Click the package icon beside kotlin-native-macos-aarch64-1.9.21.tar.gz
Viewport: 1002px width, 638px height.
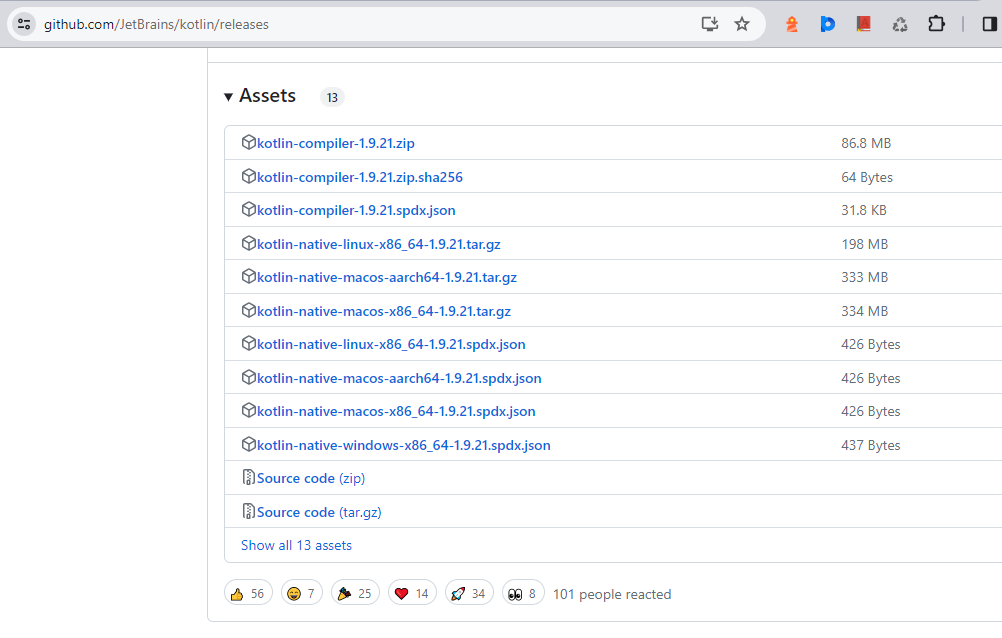(x=249, y=277)
